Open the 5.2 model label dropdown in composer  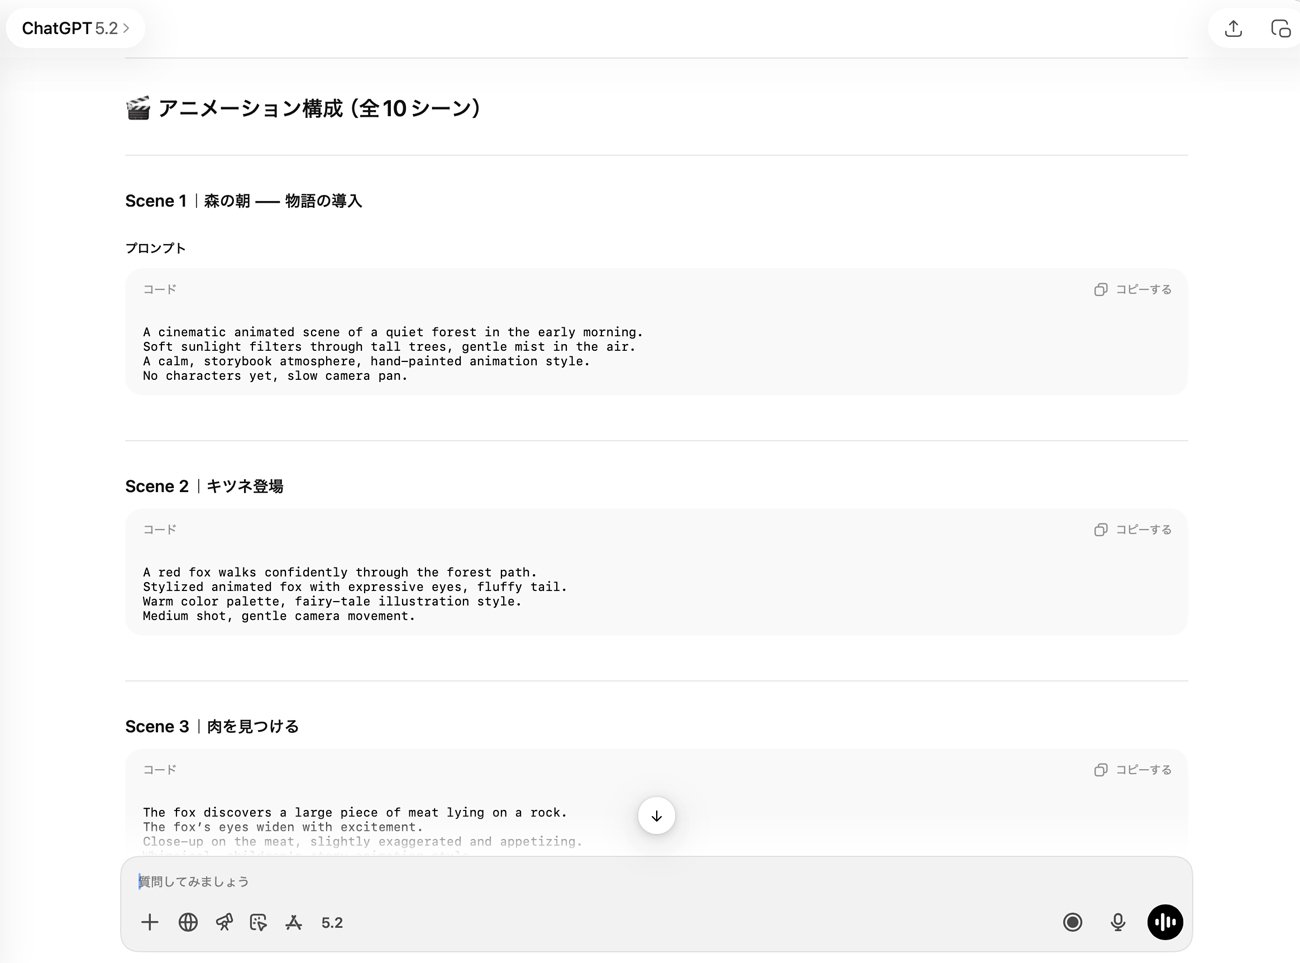pos(332,922)
